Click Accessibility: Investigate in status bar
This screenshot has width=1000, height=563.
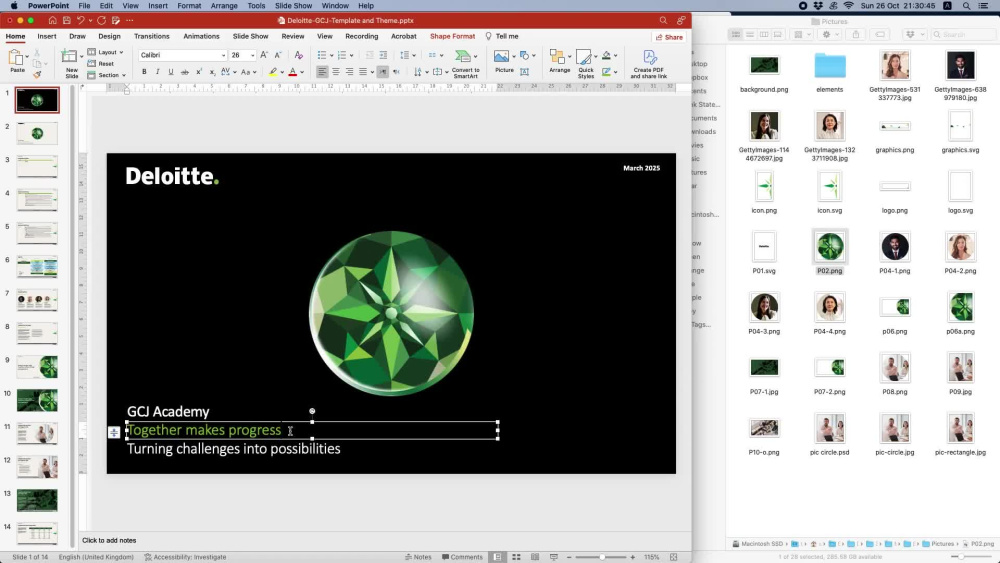pos(185,557)
